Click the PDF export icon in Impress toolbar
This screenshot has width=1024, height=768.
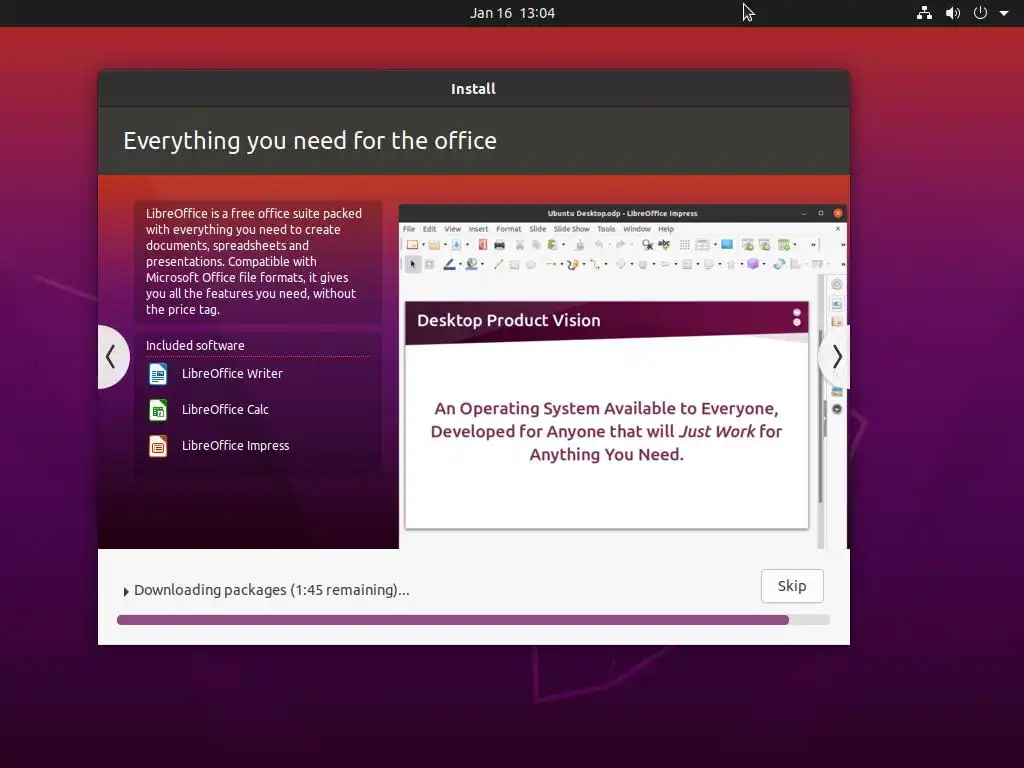pos(483,245)
